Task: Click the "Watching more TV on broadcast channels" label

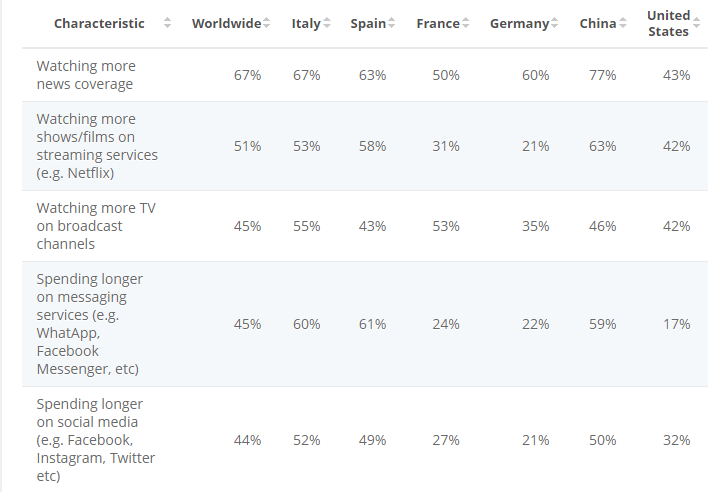Action: coord(96,226)
